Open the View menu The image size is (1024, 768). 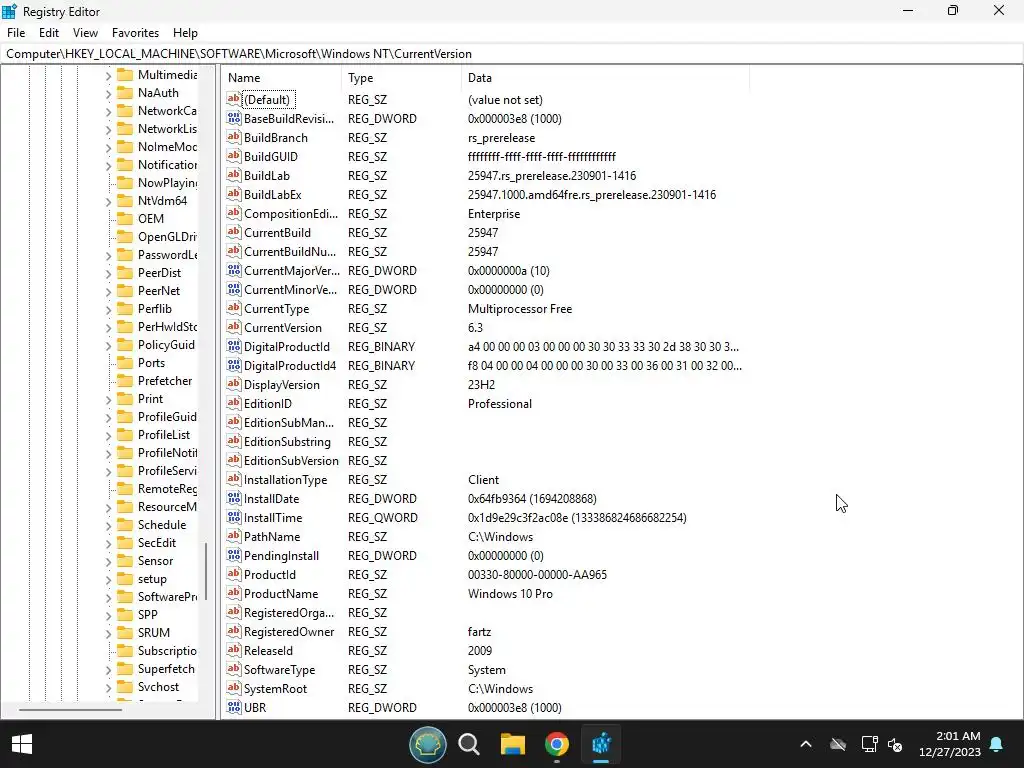point(85,33)
